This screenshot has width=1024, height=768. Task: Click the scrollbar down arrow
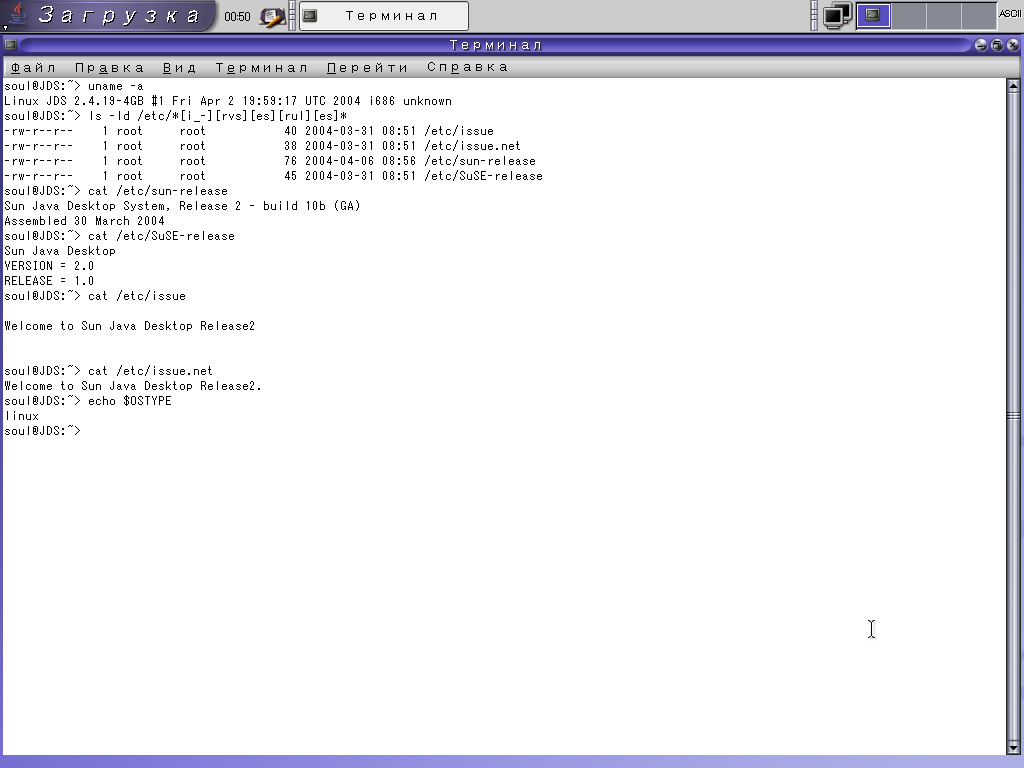tap(1014, 747)
